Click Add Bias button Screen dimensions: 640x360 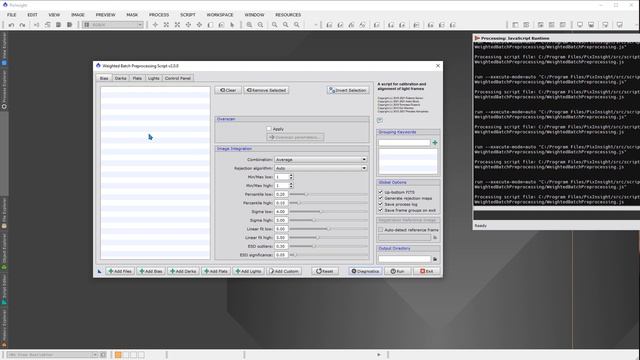pos(151,271)
